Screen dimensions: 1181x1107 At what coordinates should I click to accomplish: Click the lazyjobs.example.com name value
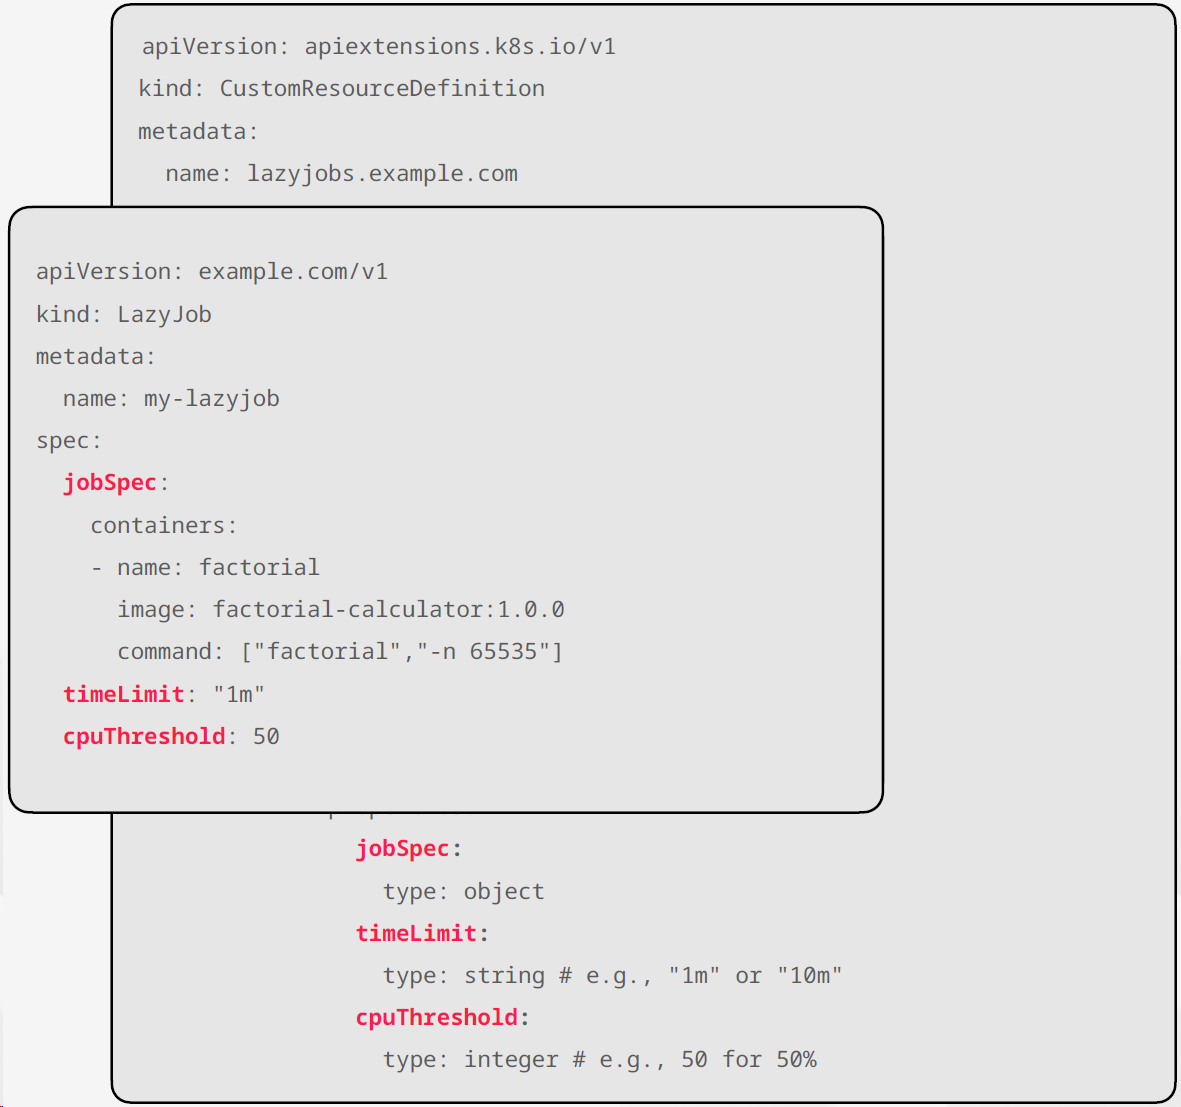click(x=382, y=174)
